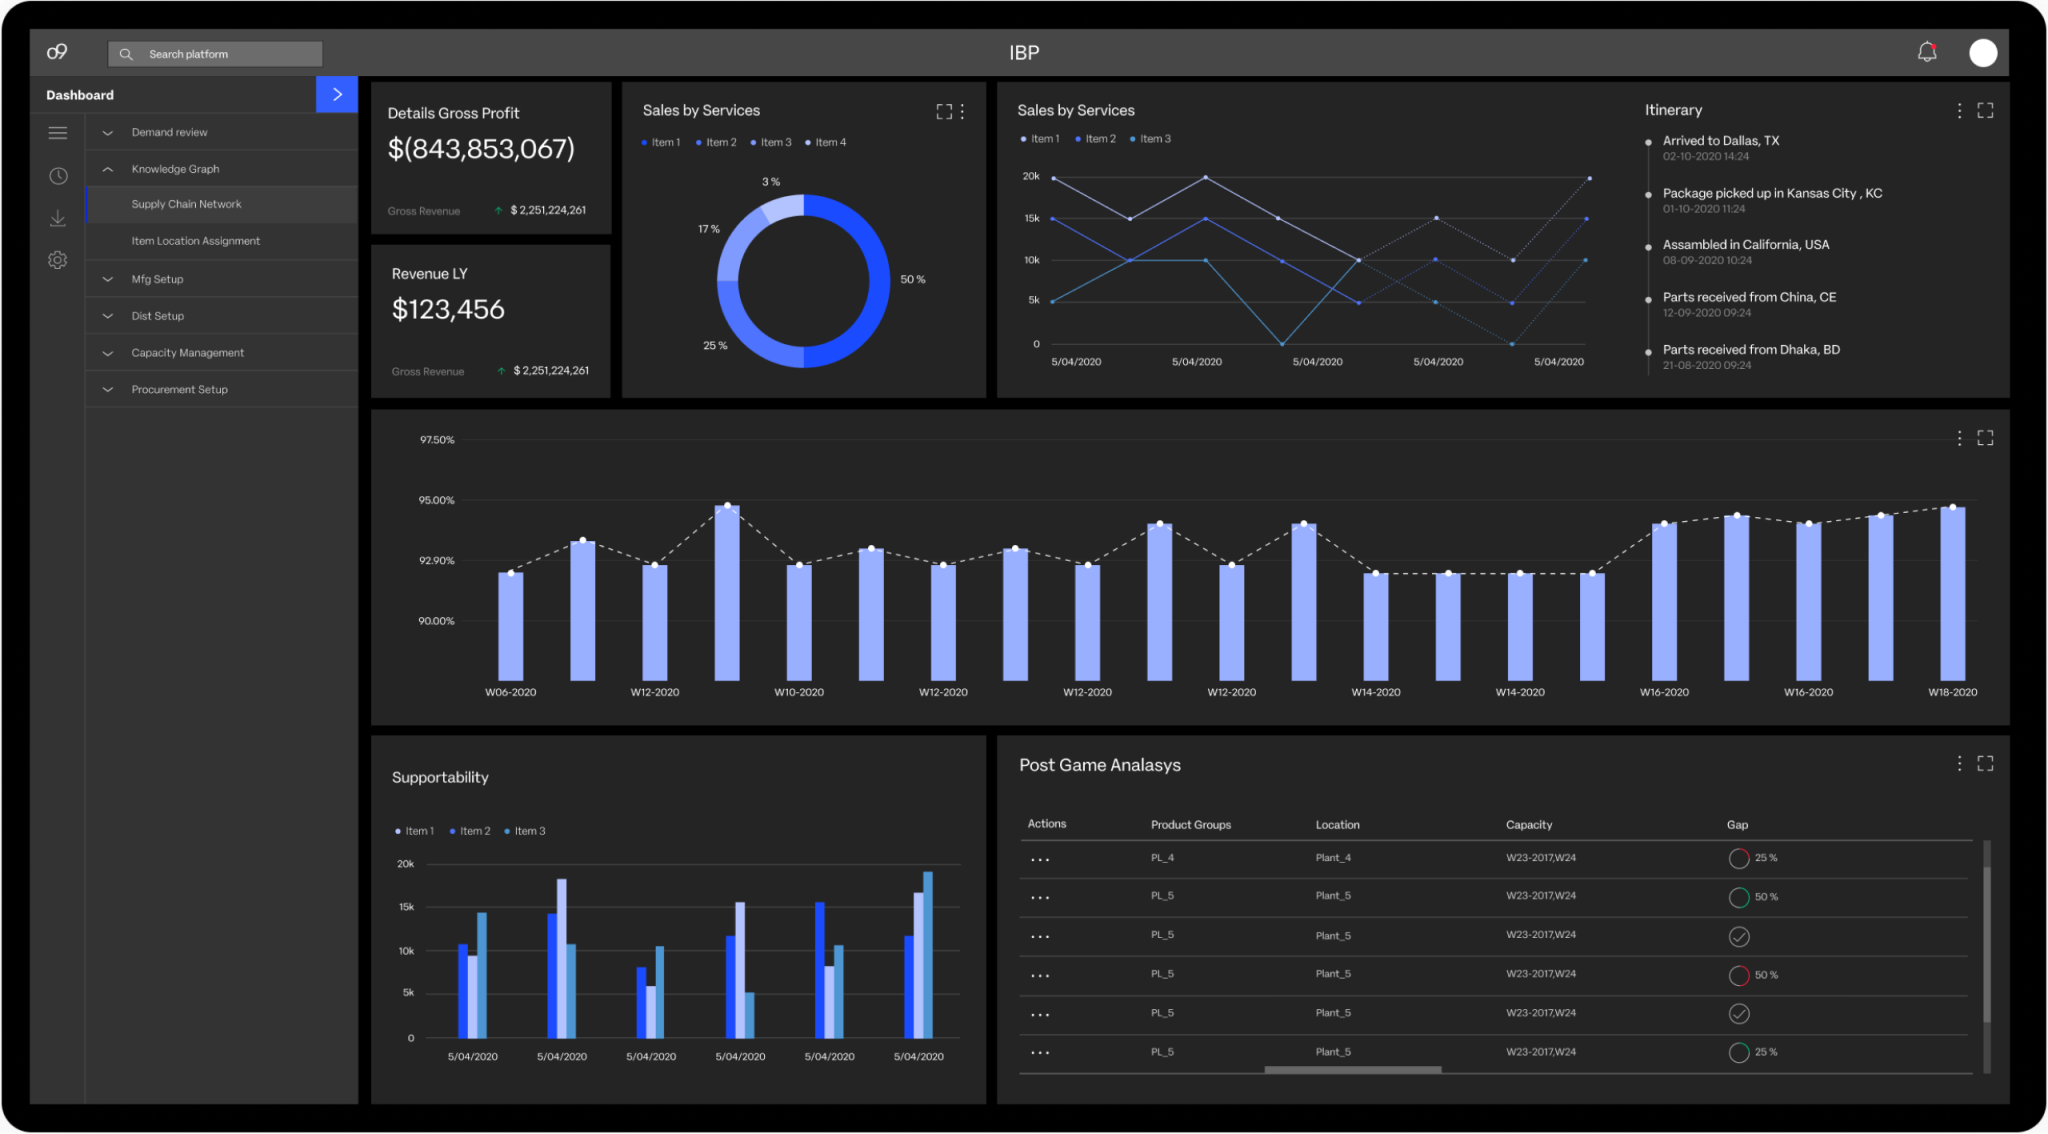Open the Post Game Analasys kebab menu

click(x=1959, y=763)
